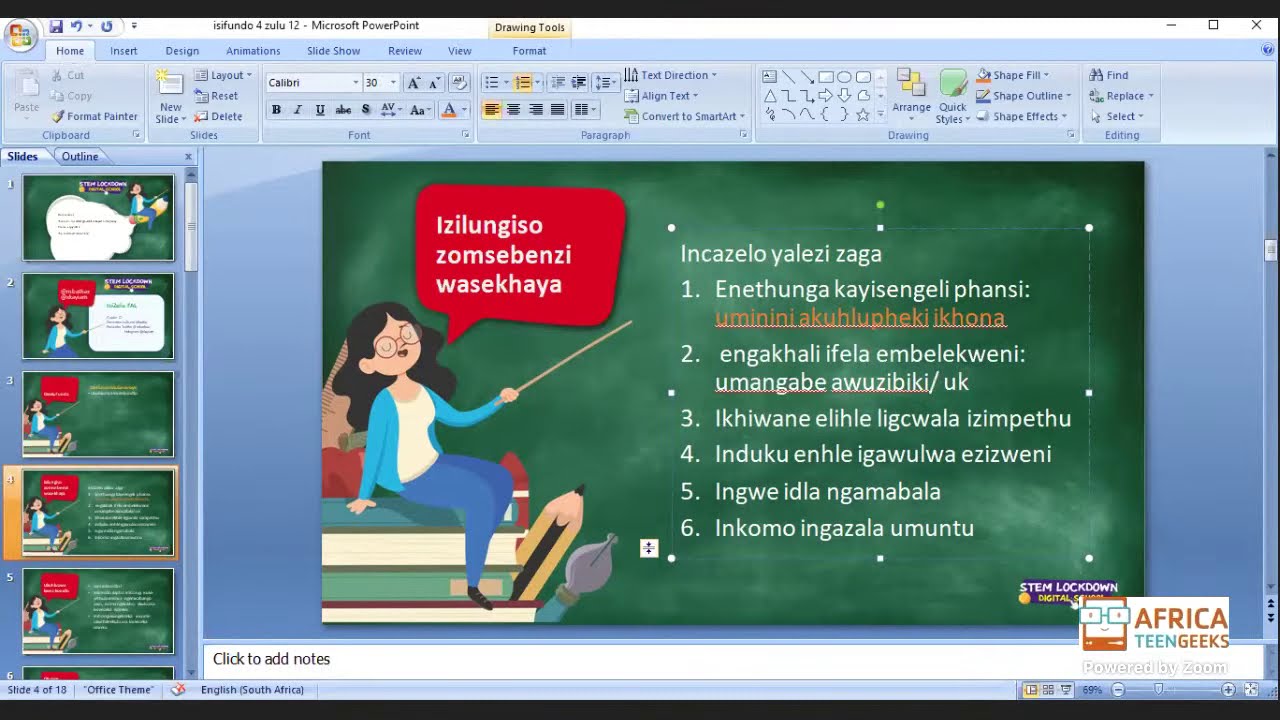Open the Select menu in Editing
Screen dimensions: 1280x720
[1117, 116]
